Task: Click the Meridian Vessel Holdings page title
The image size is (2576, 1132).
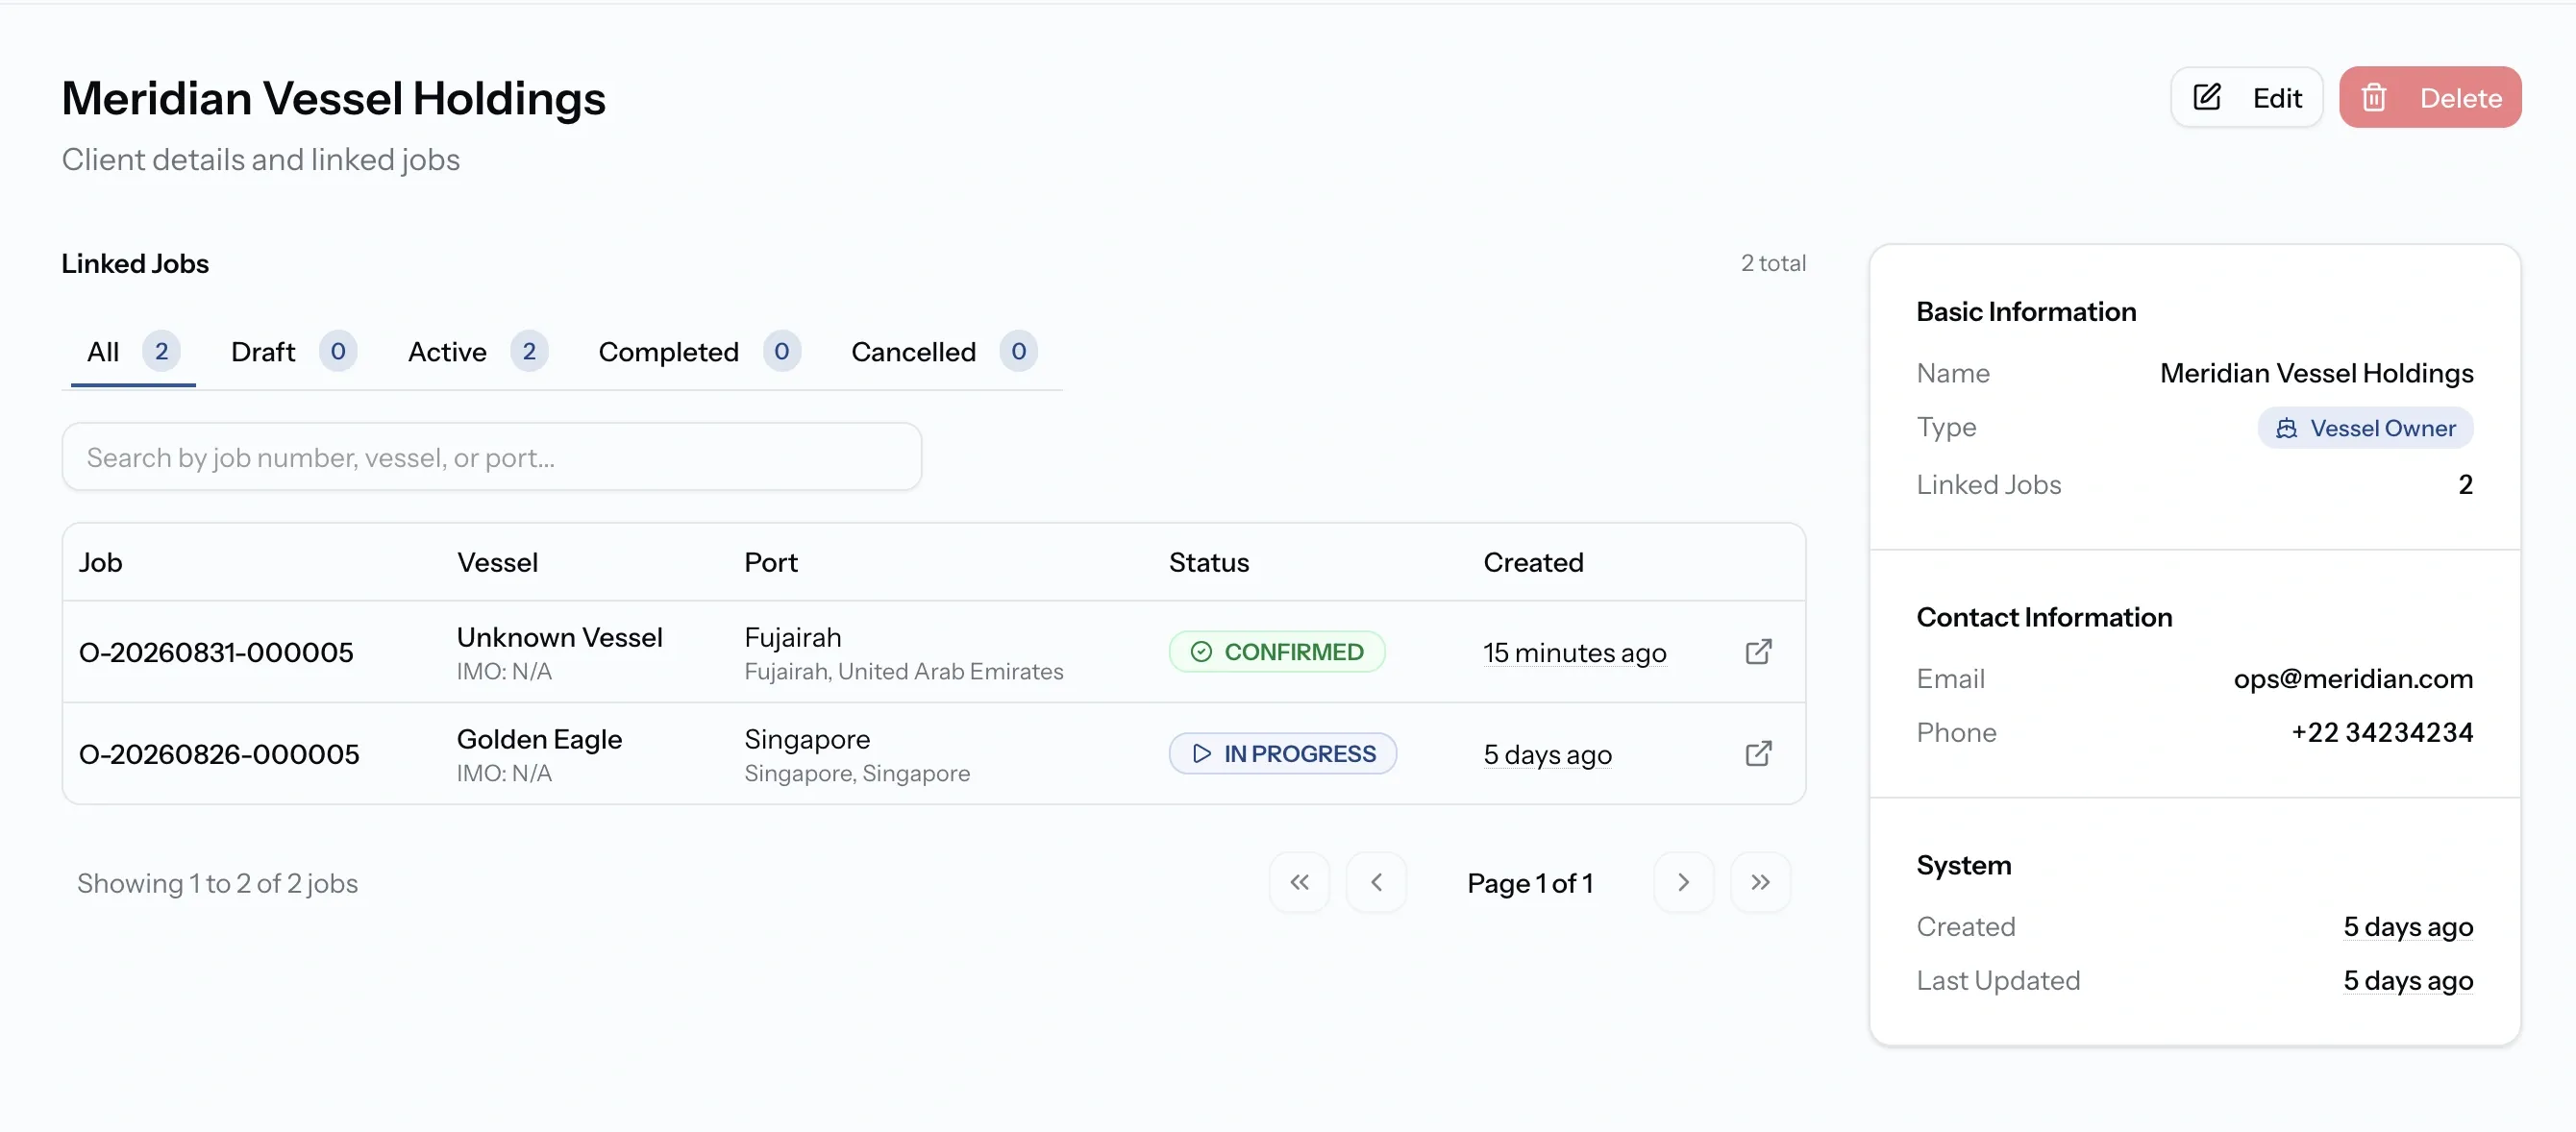Action: [x=333, y=98]
